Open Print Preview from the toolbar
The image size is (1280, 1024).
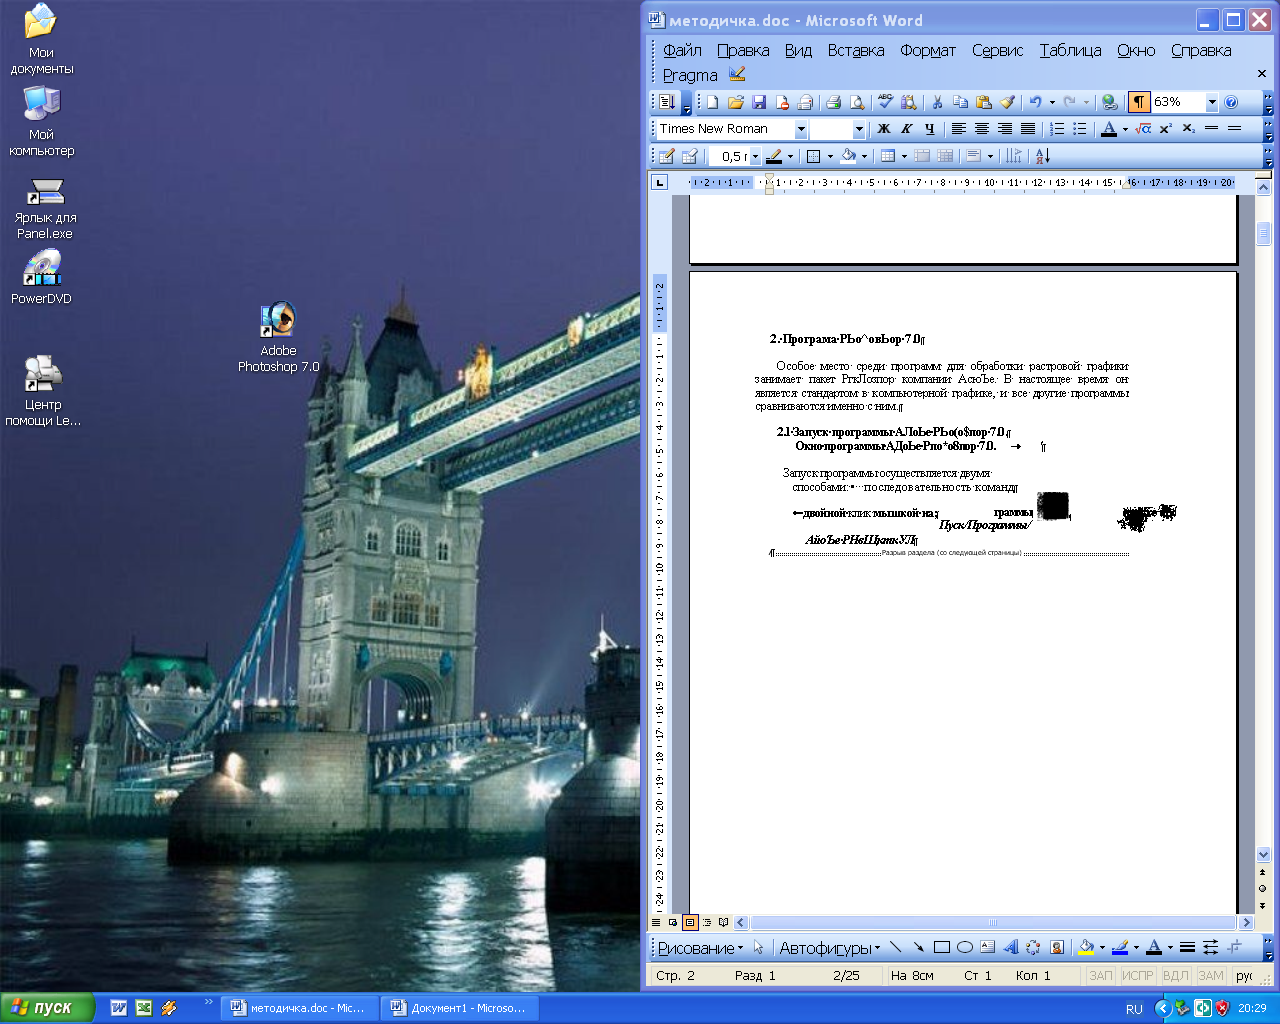coord(857,102)
